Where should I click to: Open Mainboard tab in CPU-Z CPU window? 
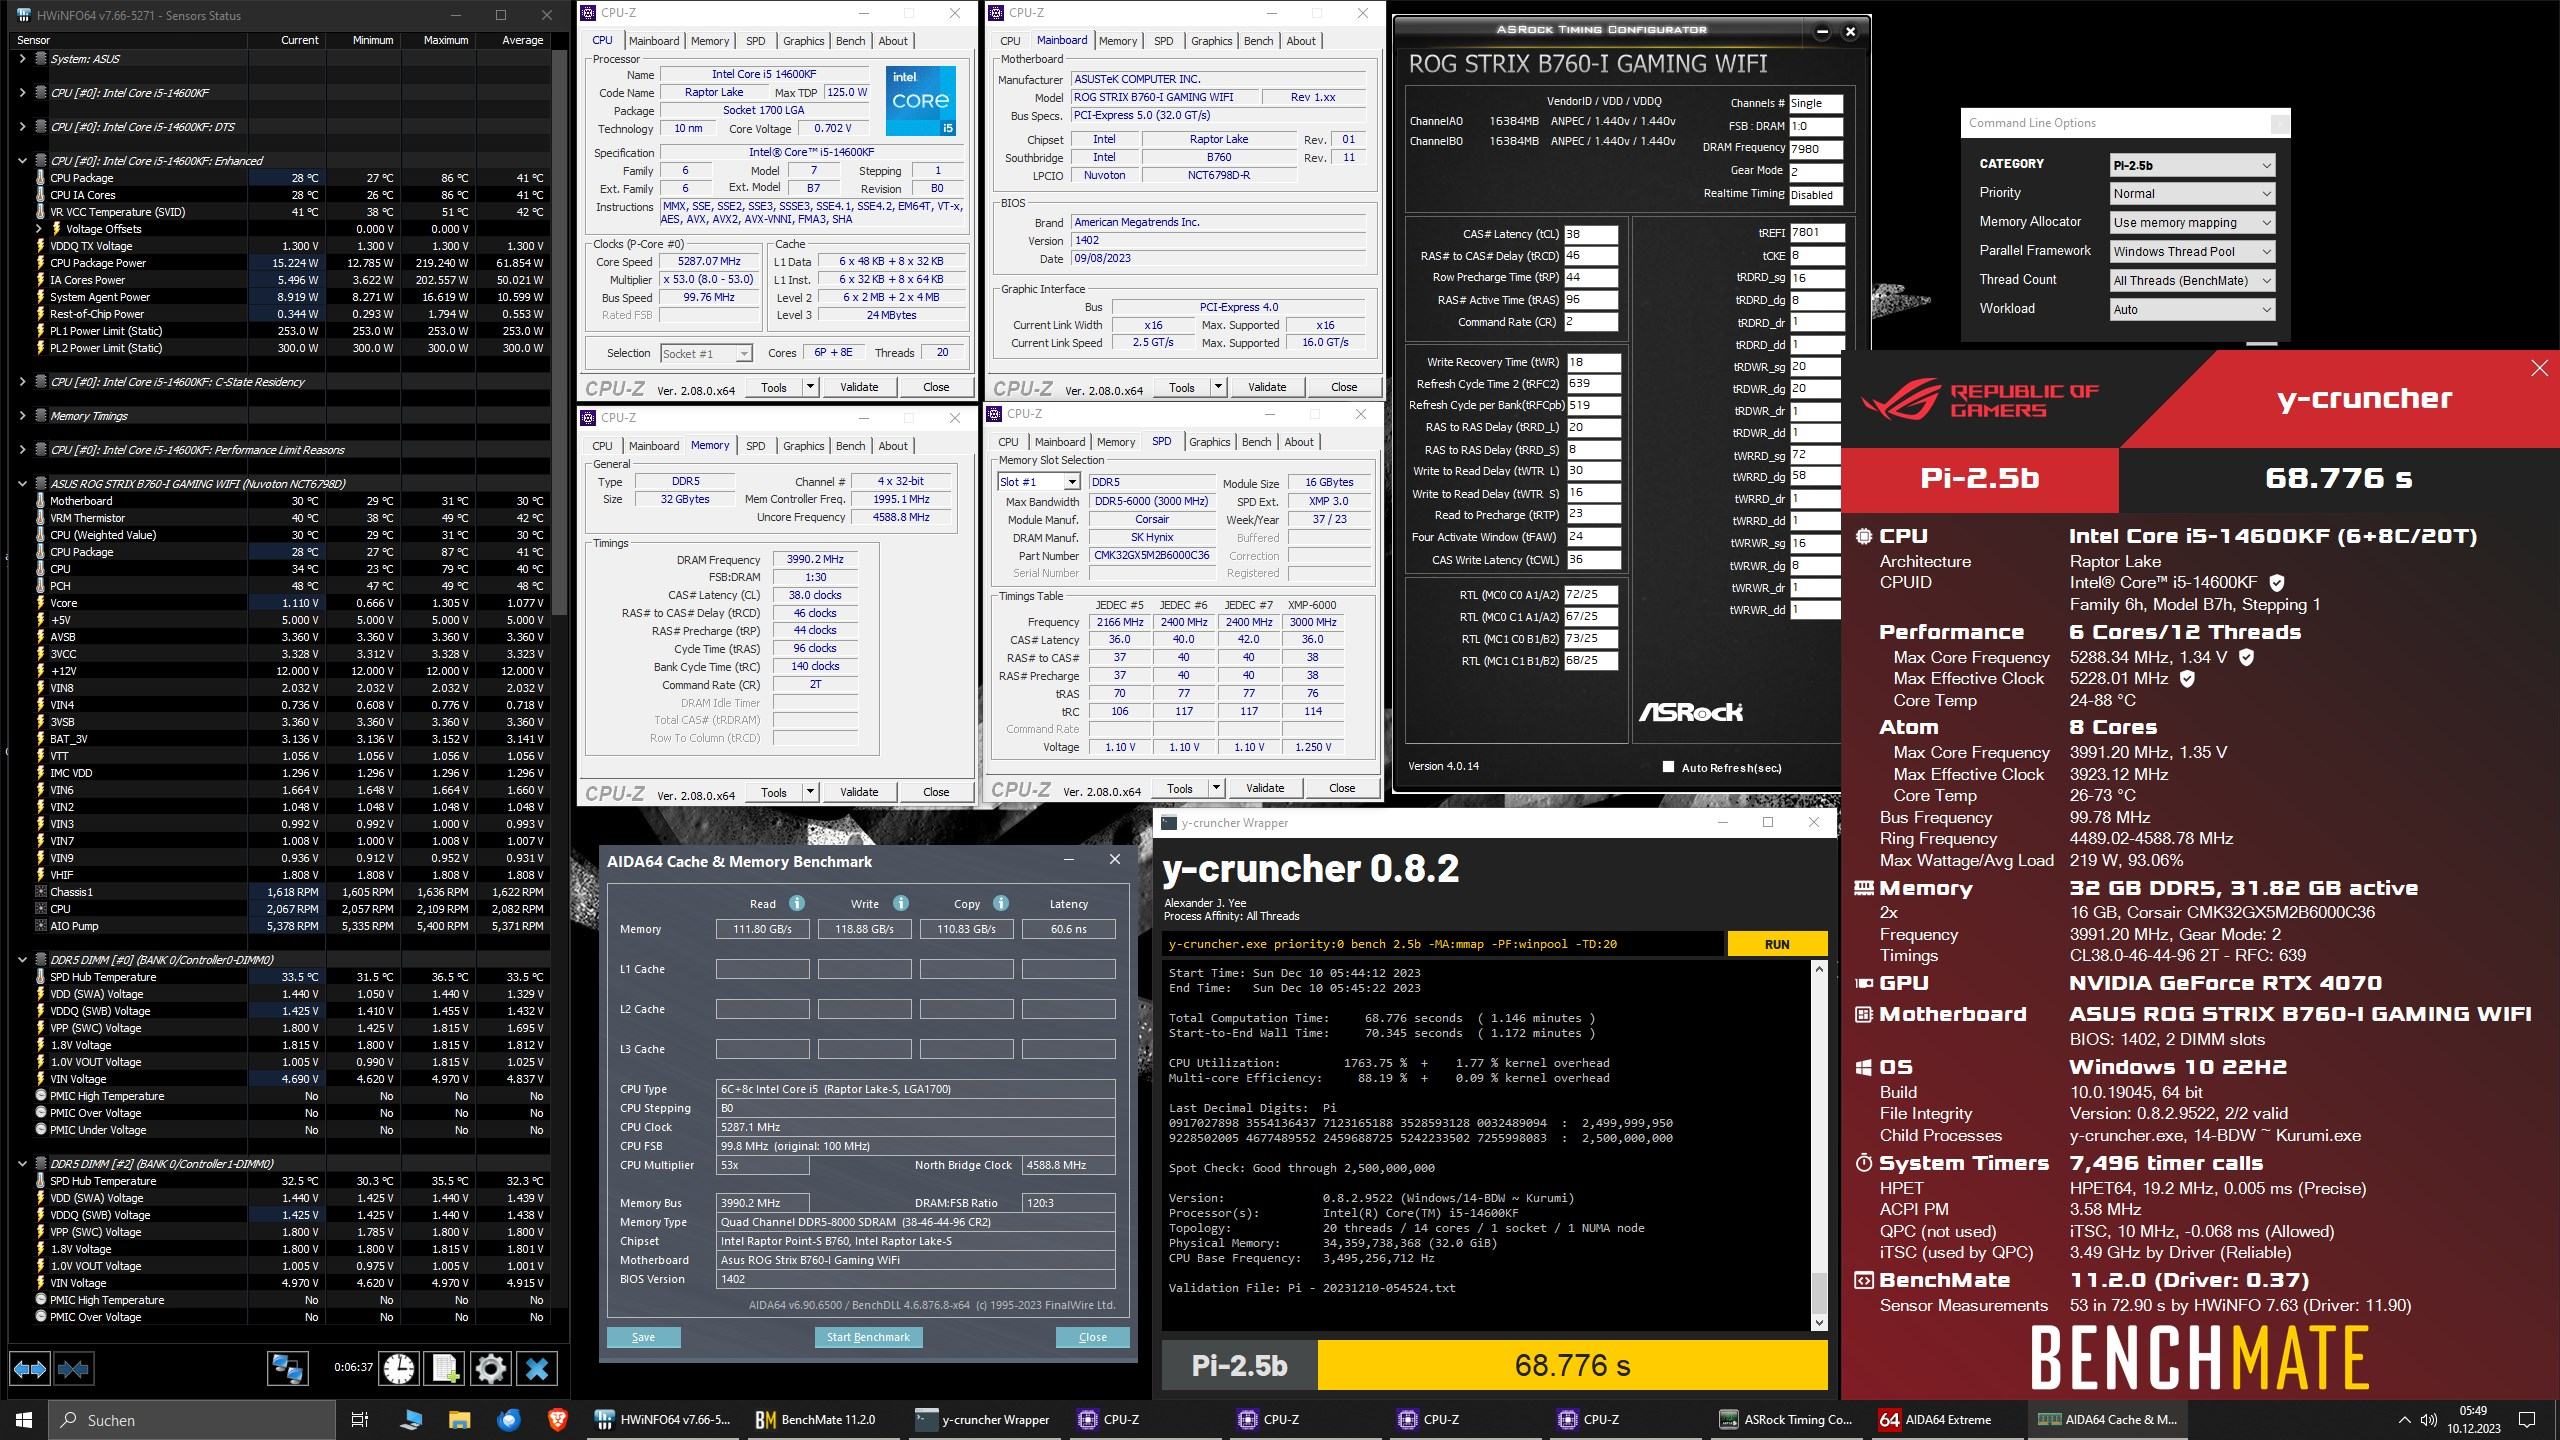(653, 41)
